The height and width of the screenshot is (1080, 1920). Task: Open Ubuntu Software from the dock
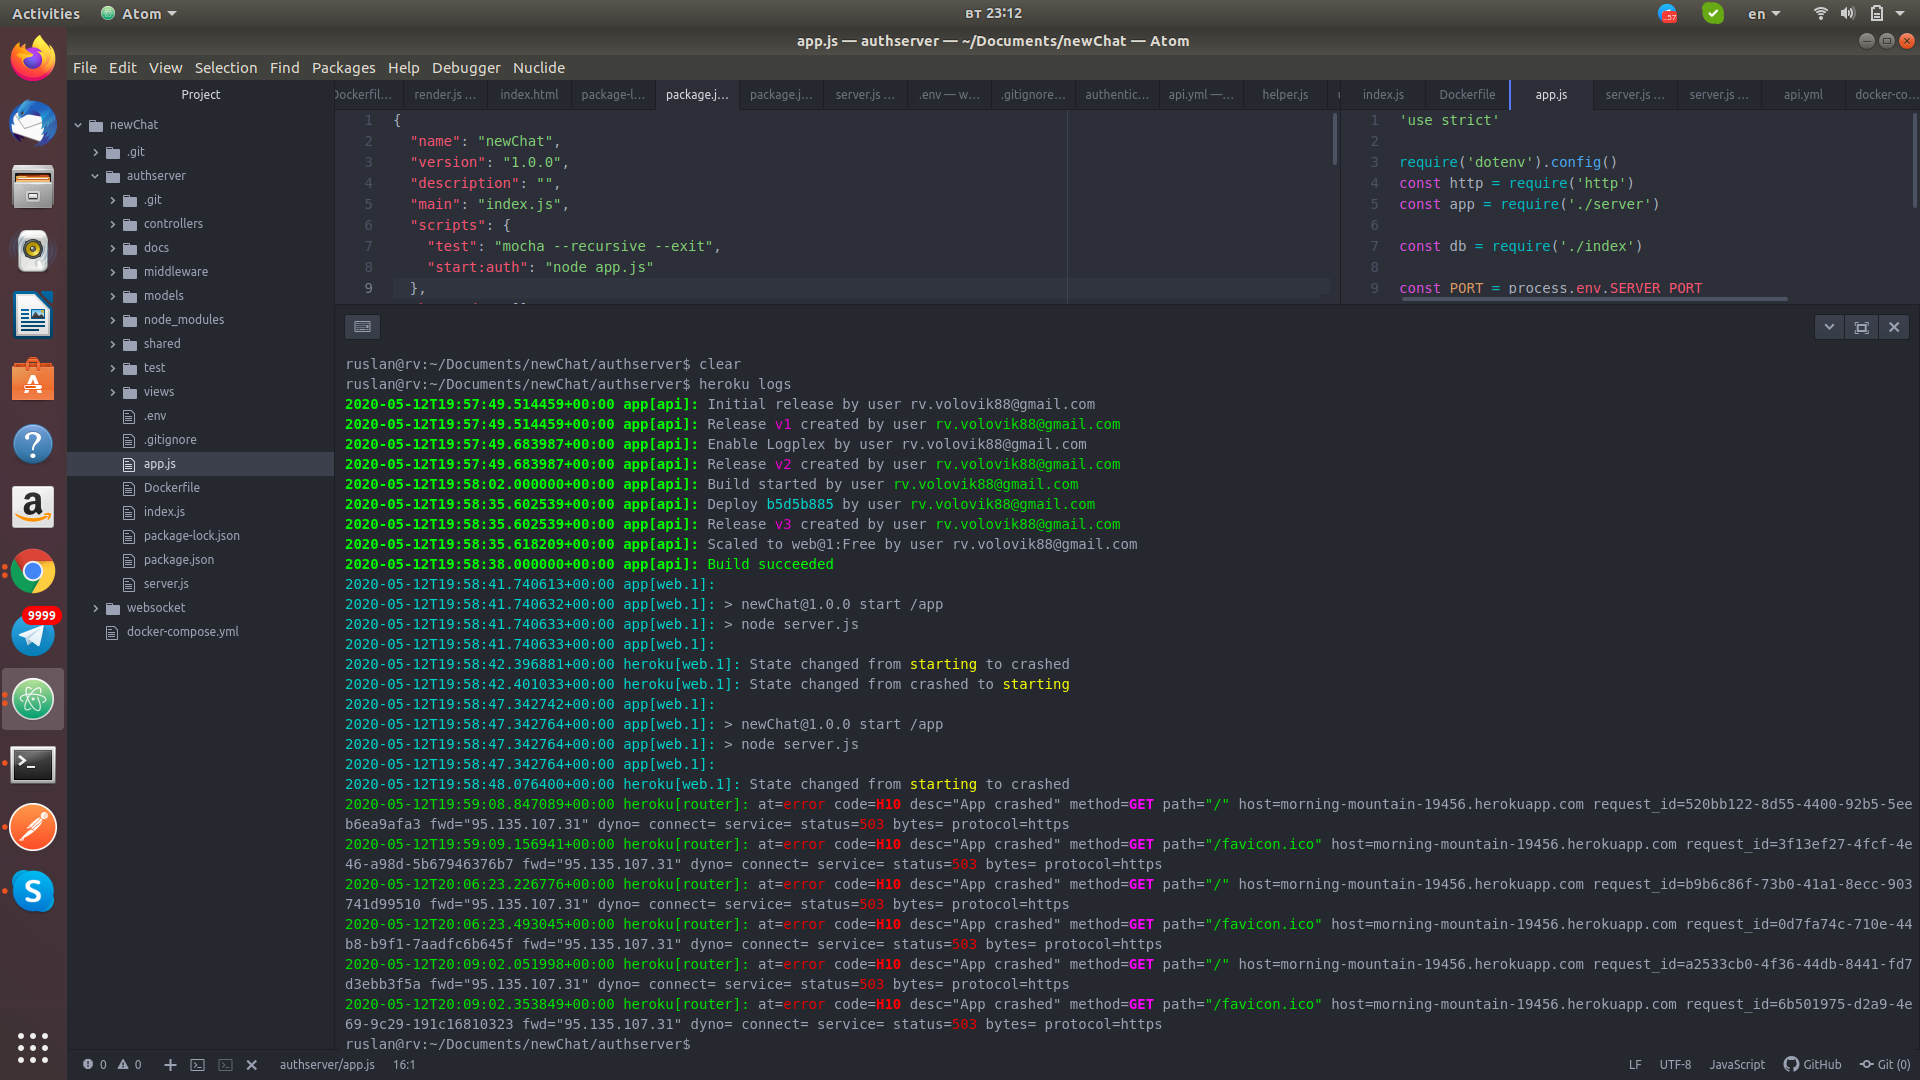tap(33, 379)
